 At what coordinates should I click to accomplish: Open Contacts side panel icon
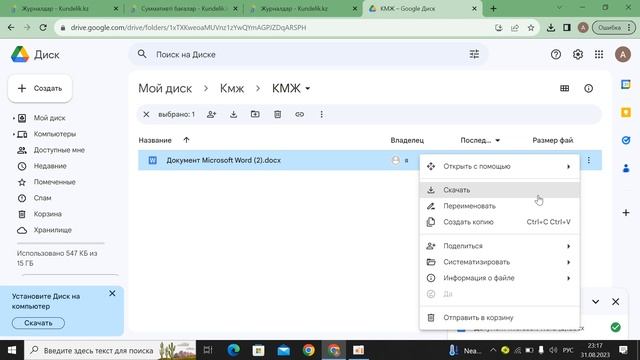pos(626,168)
